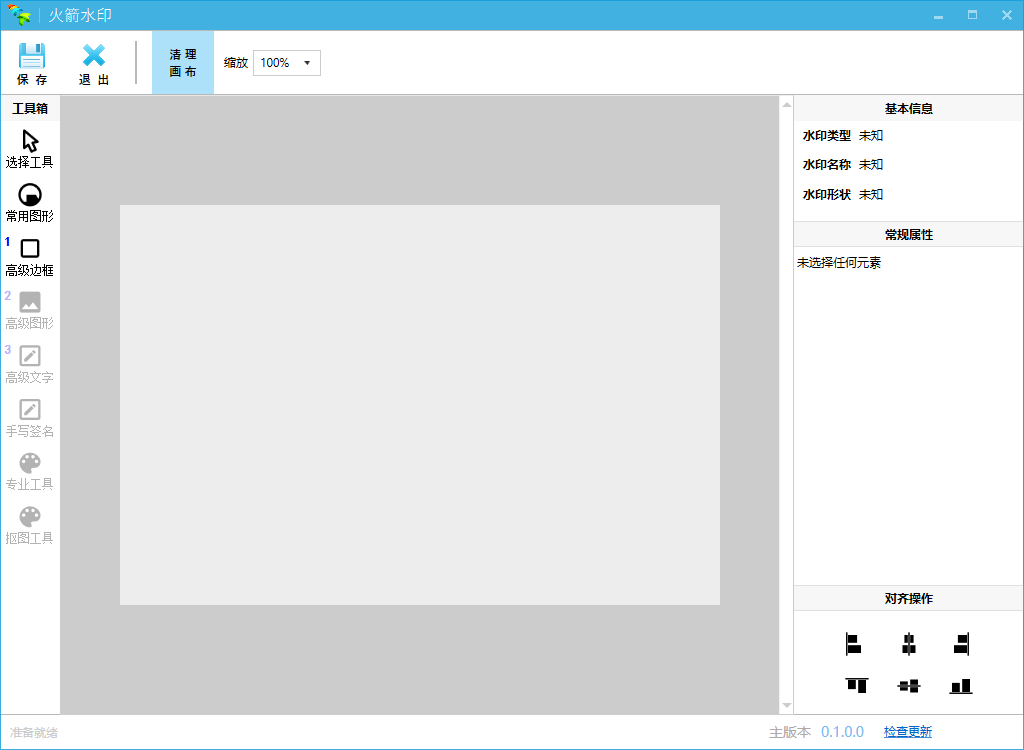Click the light gray canvas area
Viewport: 1024px width, 750px height.
tap(420, 405)
